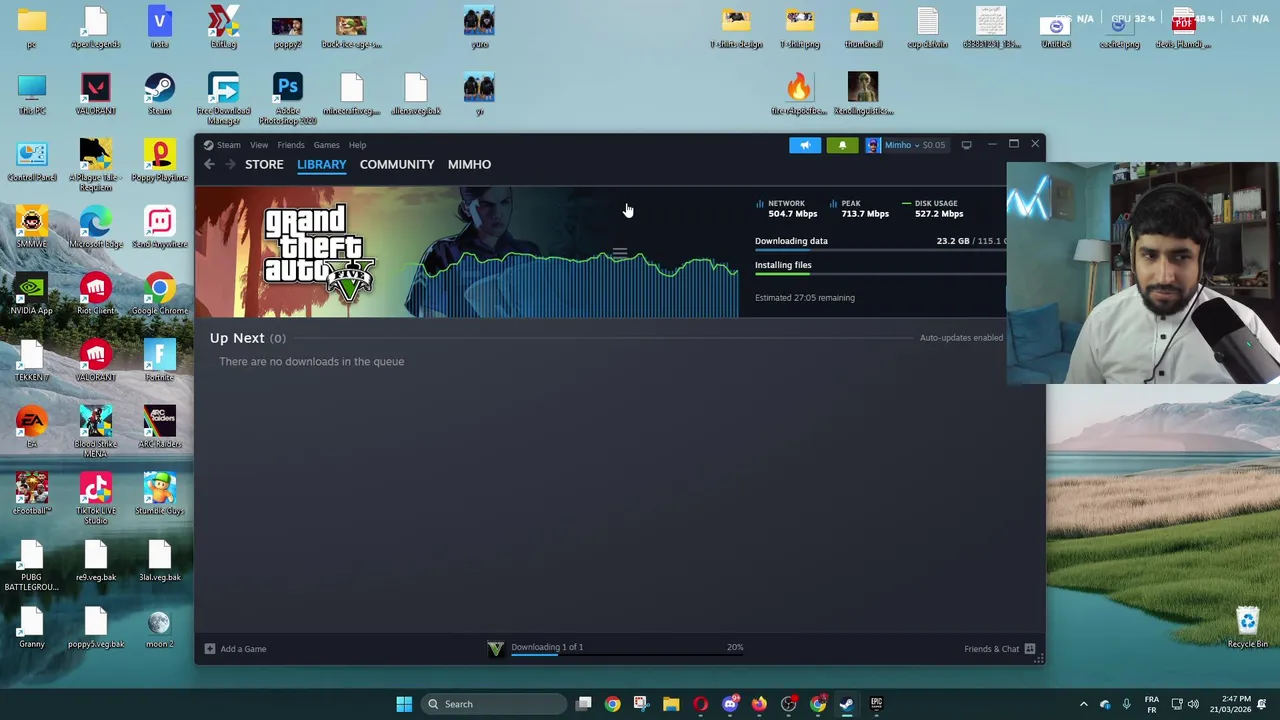Show hidden system tray icons chevron
This screenshot has height=720, width=1280.
click(x=1083, y=704)
